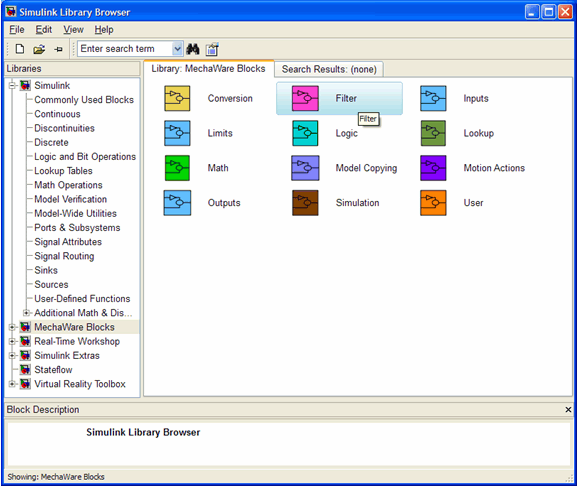Switch to Search Results tab

tap(329, 69)
